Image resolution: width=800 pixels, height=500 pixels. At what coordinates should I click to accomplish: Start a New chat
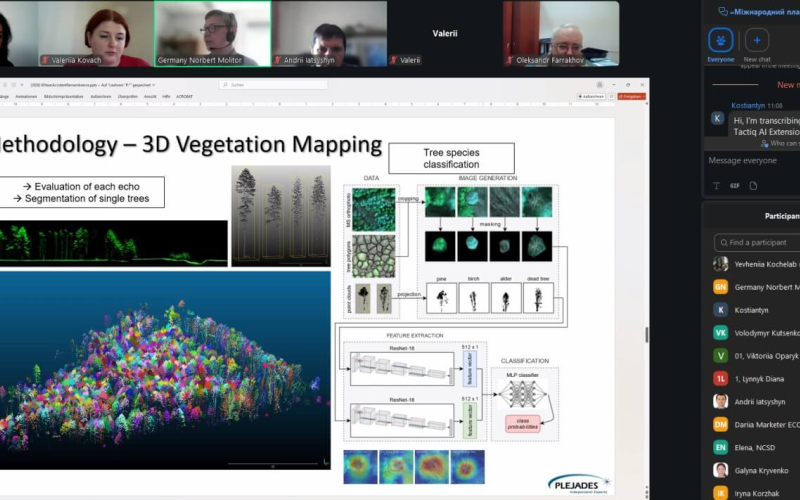(x=757, y=40)
